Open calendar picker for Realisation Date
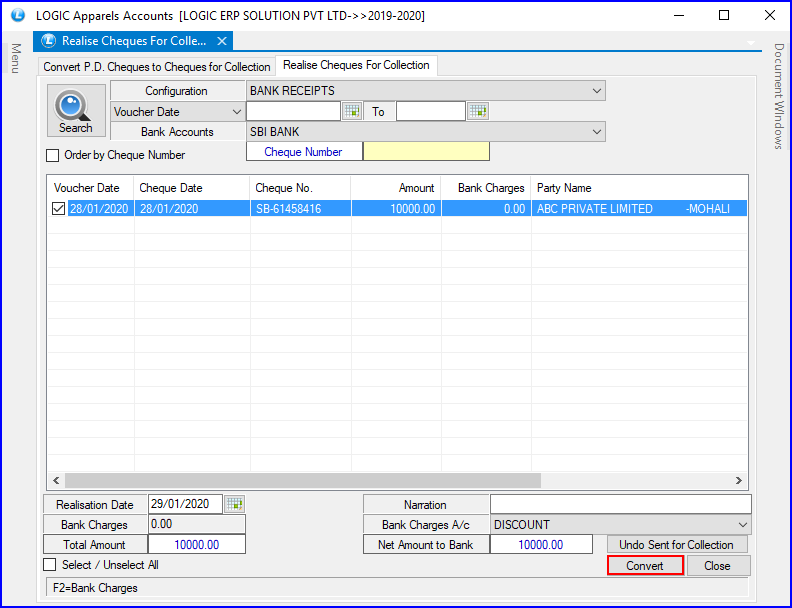792x608 pixels. click(x=234, y=504)
